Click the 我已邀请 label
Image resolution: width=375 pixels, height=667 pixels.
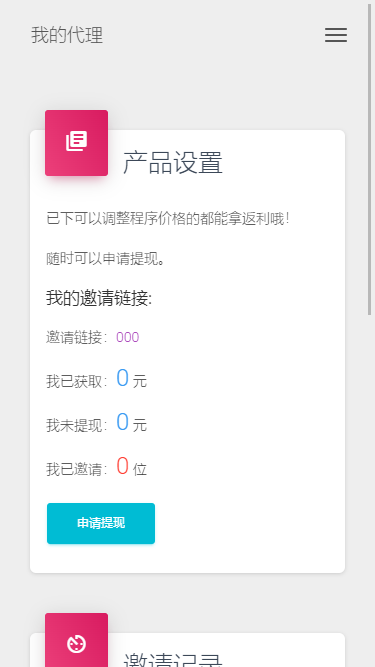point(76,470)
